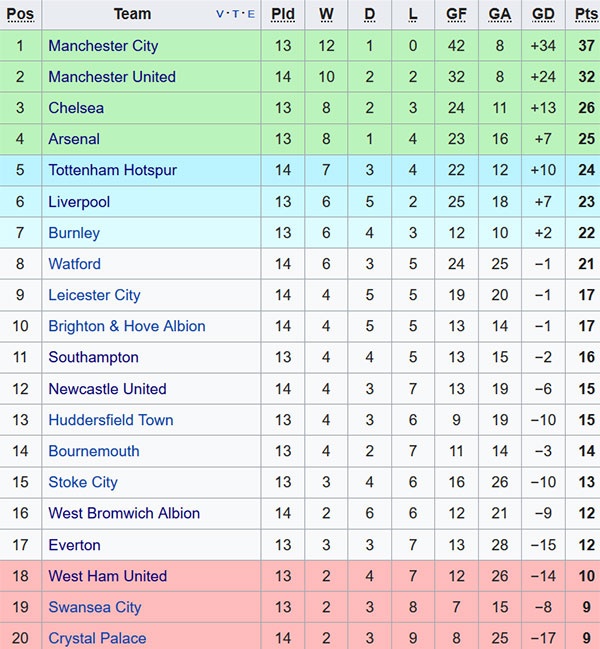Open the West Ham United link
The image size is (600, 649).
(x=107, y=576)
